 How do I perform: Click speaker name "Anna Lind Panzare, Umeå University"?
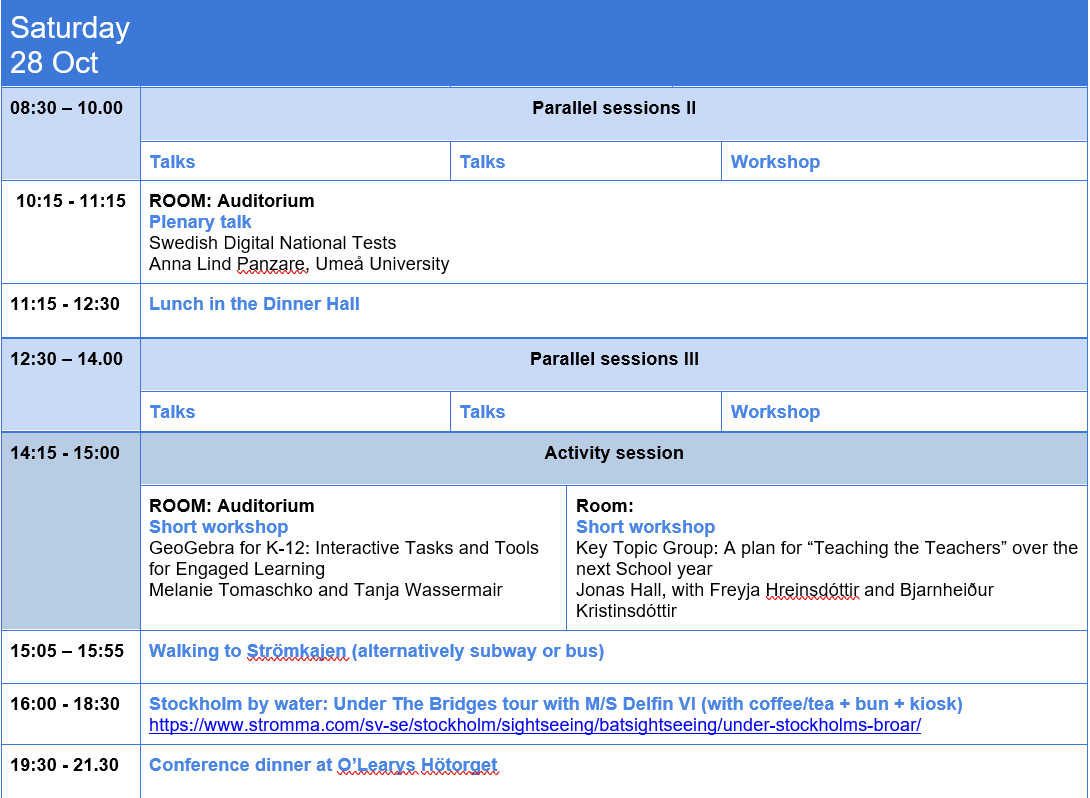(299, 264)
